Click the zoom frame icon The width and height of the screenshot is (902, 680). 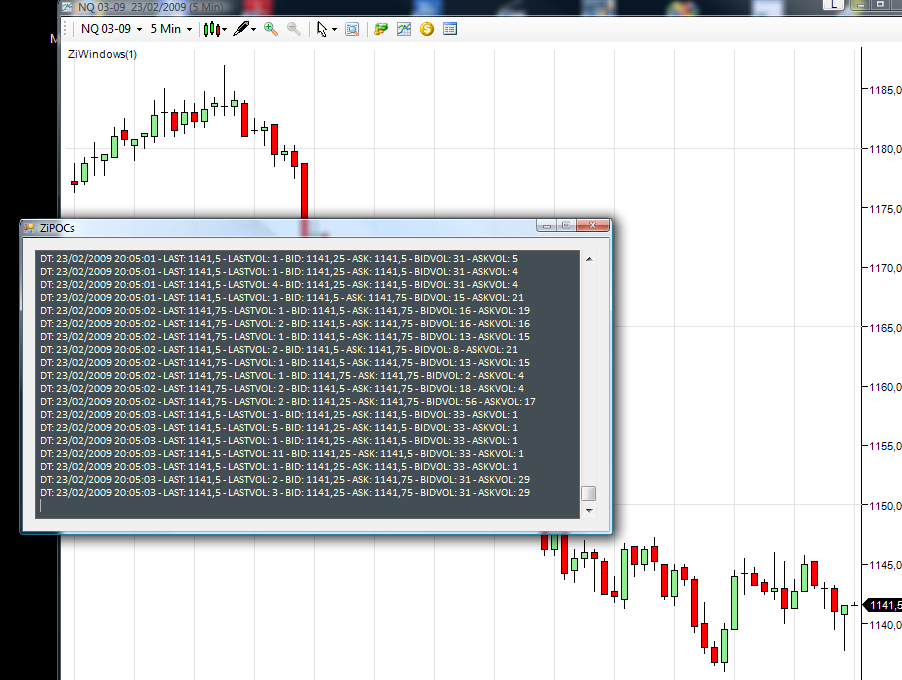(x=352, y=29)
